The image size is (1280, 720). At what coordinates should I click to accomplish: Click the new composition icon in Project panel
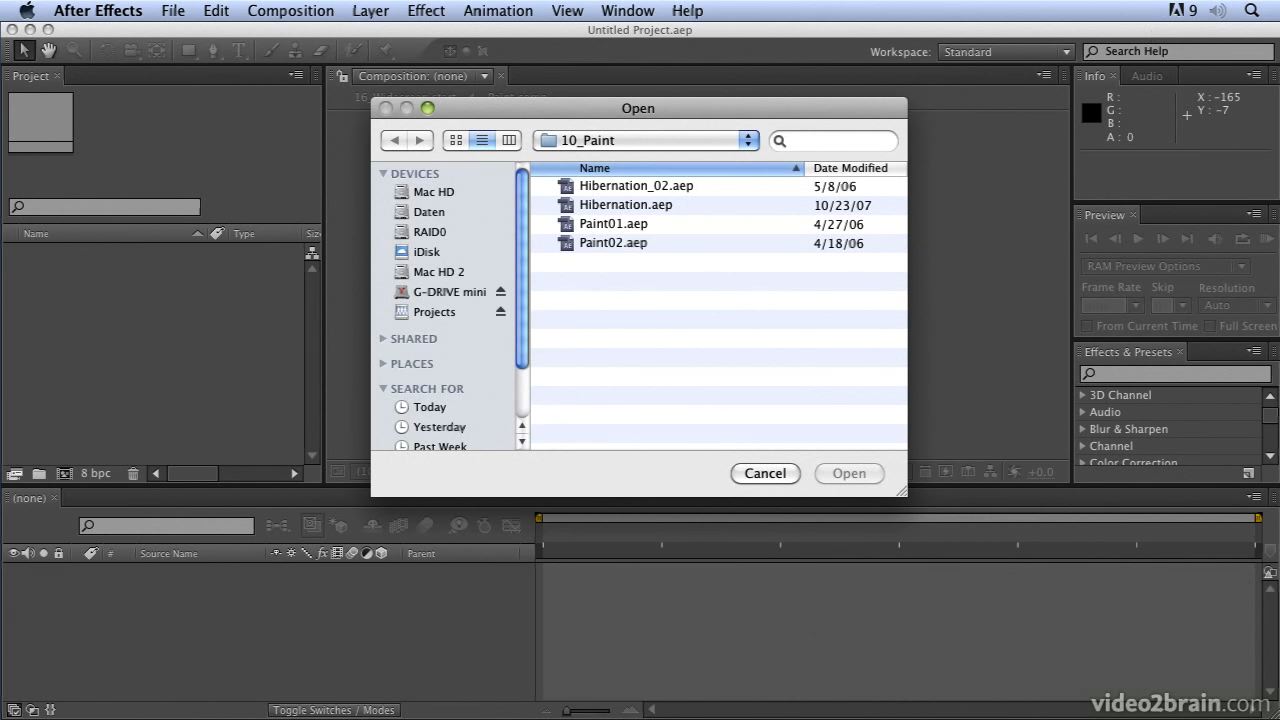(x=65, y=473)
